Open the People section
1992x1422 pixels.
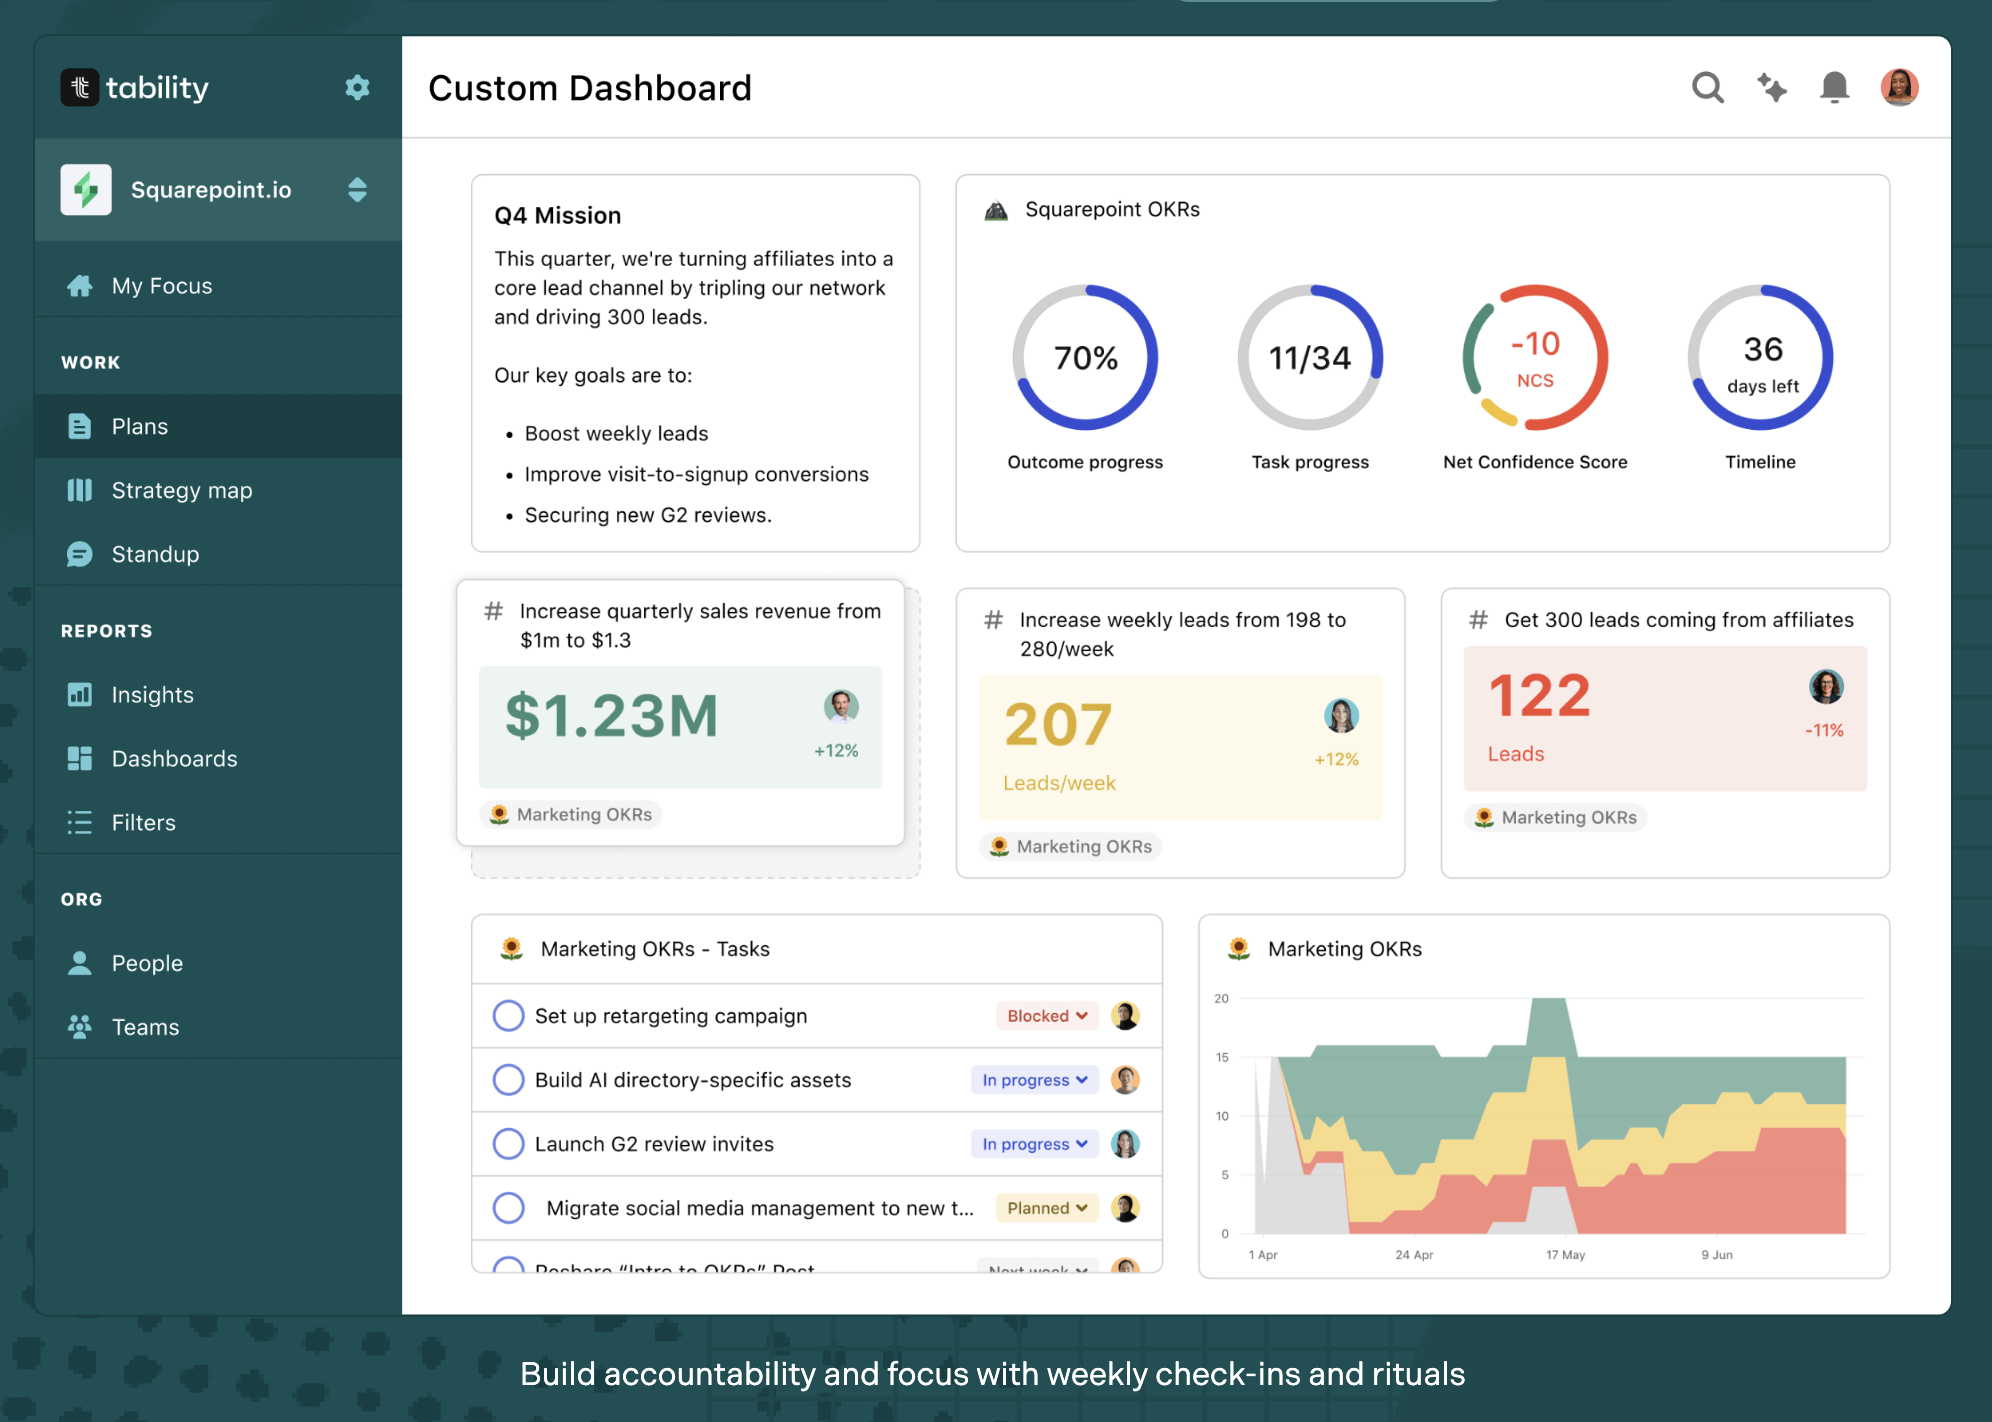tap(147, 963)
